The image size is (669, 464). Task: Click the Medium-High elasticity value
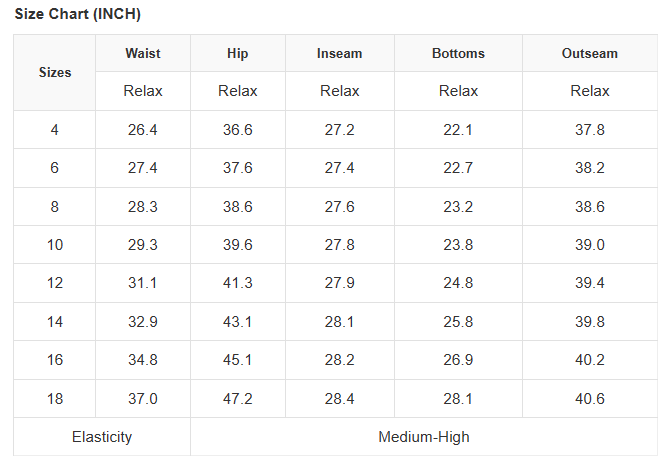coord(424,437)
